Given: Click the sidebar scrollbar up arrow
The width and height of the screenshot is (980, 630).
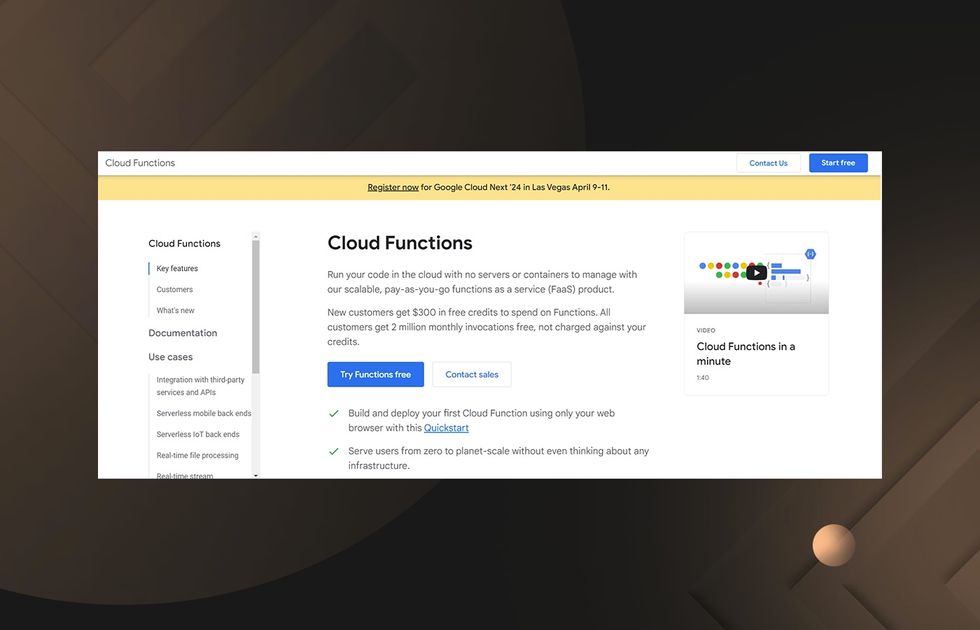Looking at the screenshot, I should [x=256, y=236].
